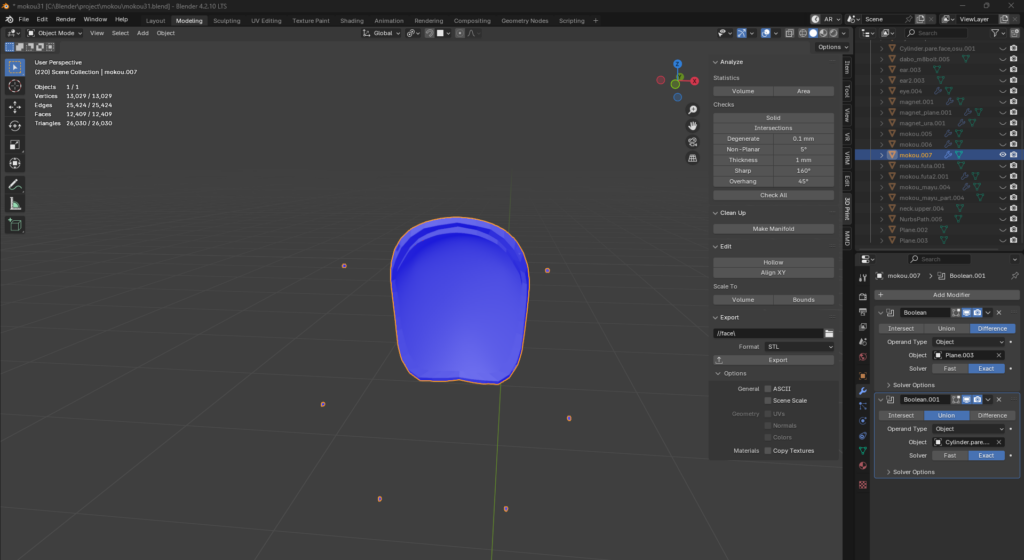1024x560 pixels.
Task: Expand Solver Options under Boolean.001
Action: pyautogui.click(x=912, y=472)
